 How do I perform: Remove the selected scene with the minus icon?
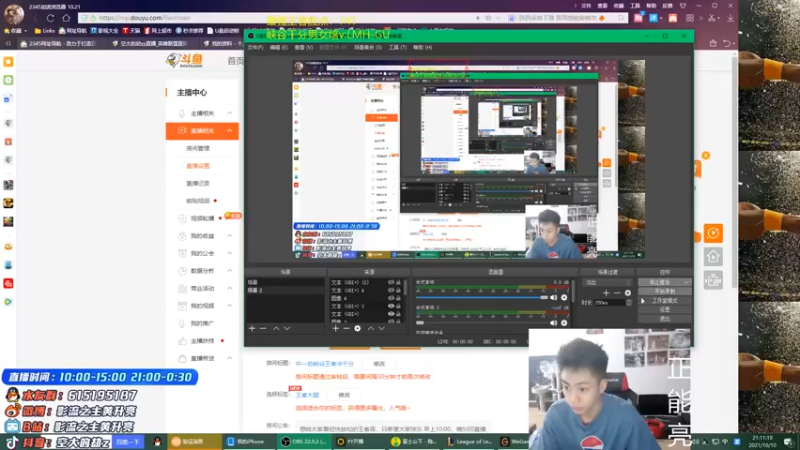263,329
